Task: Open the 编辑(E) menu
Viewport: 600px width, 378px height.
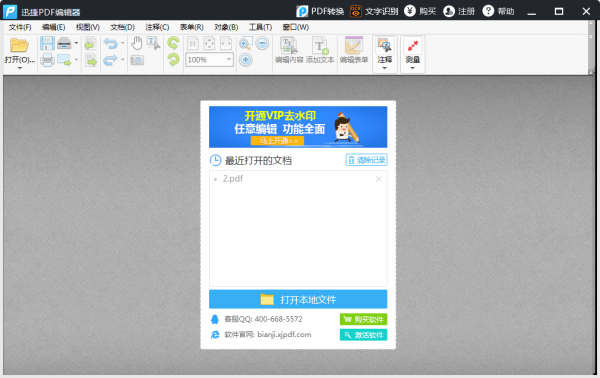Action: click(54, 27)
